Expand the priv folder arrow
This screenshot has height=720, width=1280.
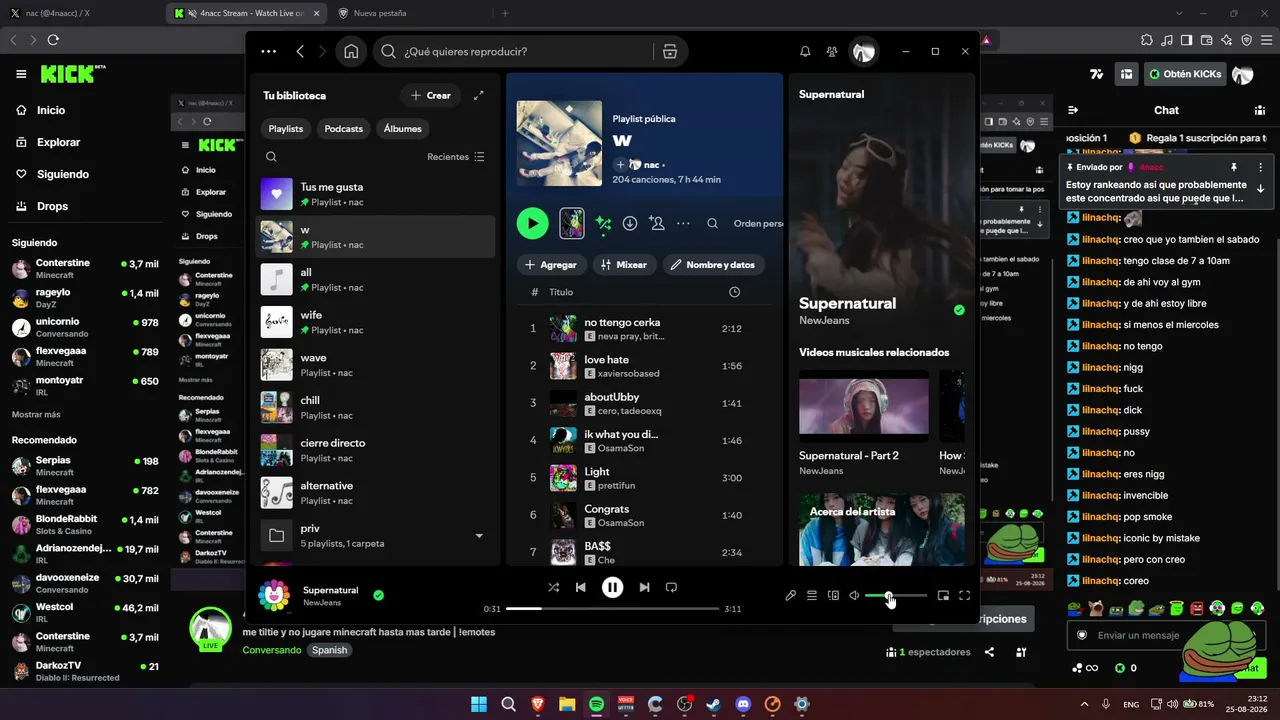479,536
